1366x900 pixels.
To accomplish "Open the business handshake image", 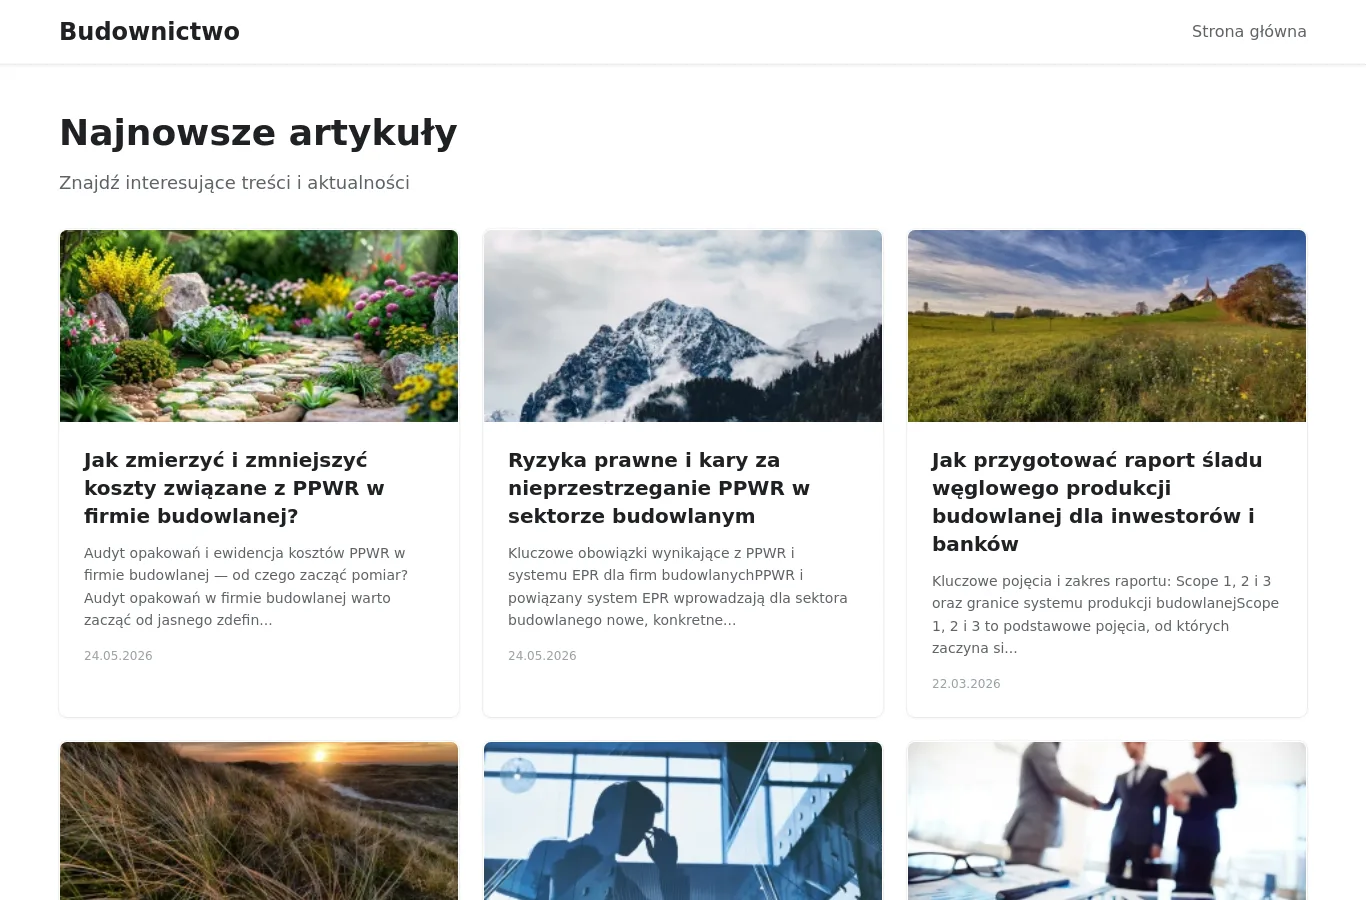I will pos(1107,821).
